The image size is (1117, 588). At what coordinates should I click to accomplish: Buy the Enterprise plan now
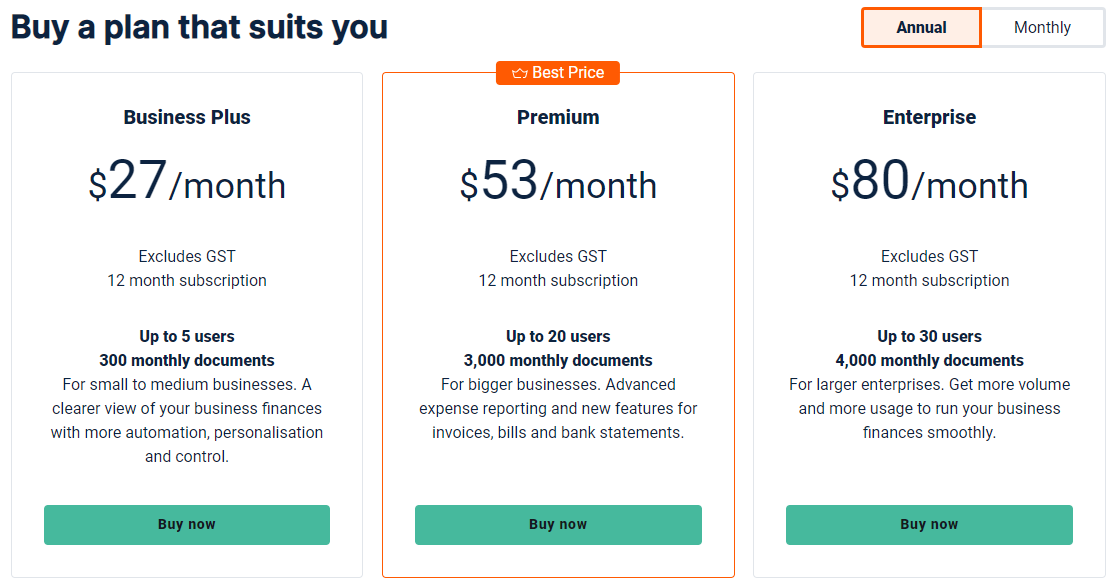(929, 525)
